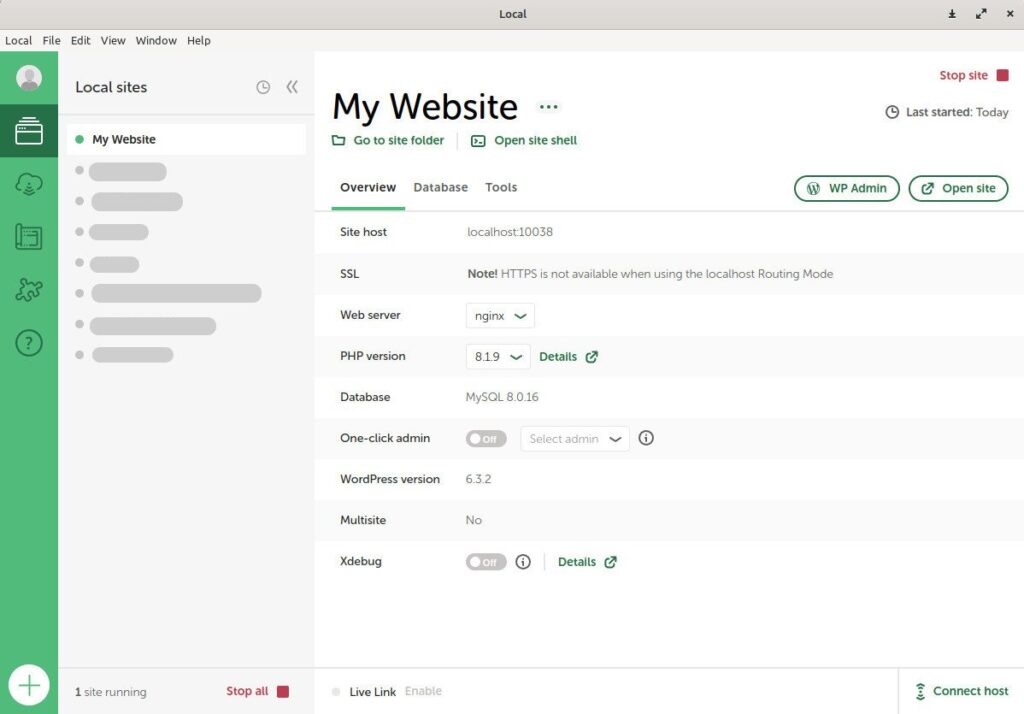Viewport: 1024px width, 714px height.
Task: Click the user avatar icon
Action: tap(29, 78)
